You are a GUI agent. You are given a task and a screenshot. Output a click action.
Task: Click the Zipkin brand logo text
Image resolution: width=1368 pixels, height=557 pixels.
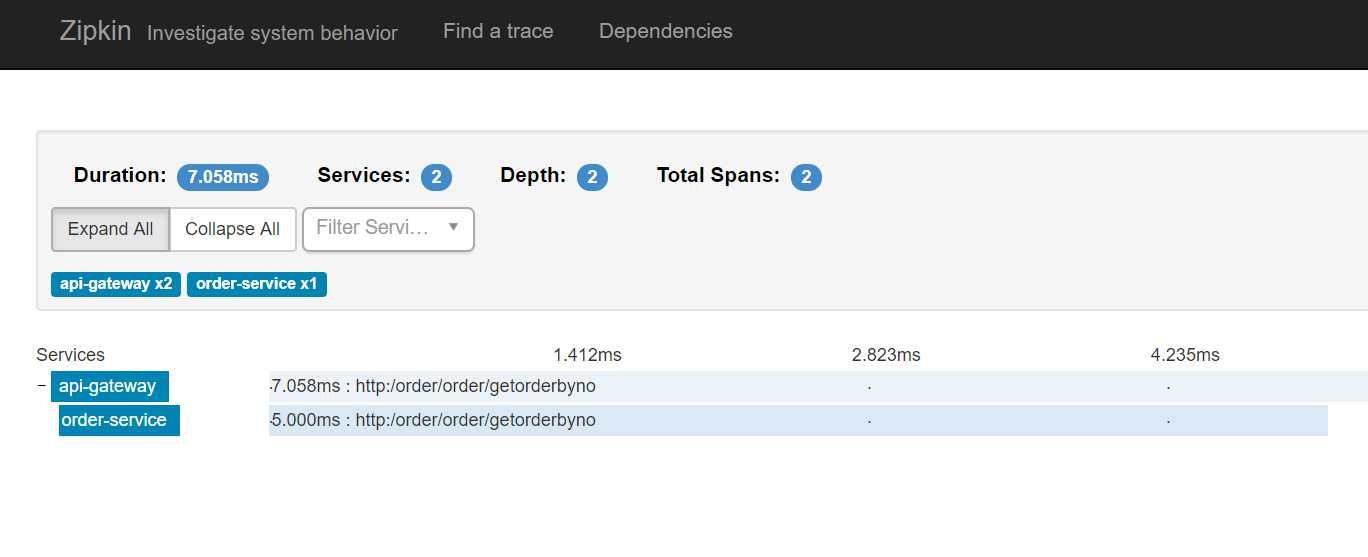coord(95,31)
